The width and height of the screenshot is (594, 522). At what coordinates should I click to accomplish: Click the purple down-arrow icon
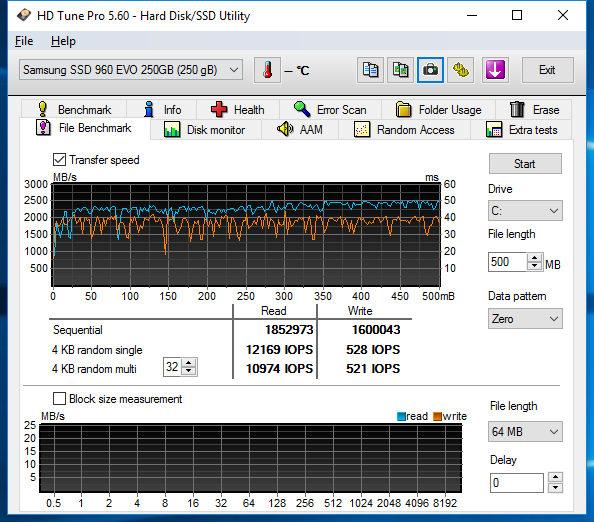(495, 70)
